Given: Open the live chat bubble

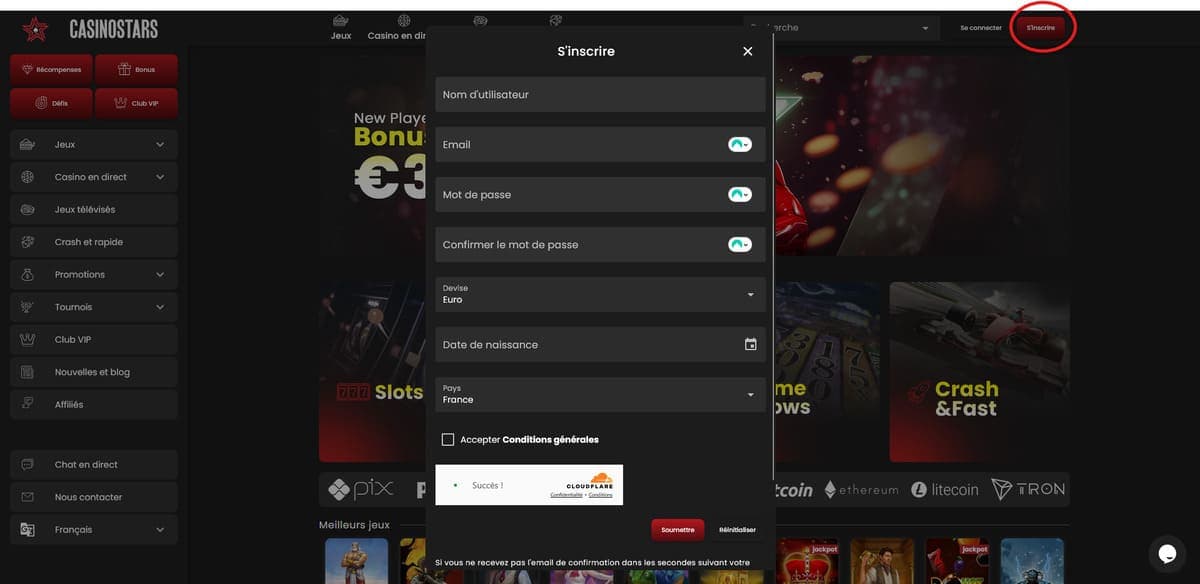Looking at the screenshot, I should (x=1167, y=553).
